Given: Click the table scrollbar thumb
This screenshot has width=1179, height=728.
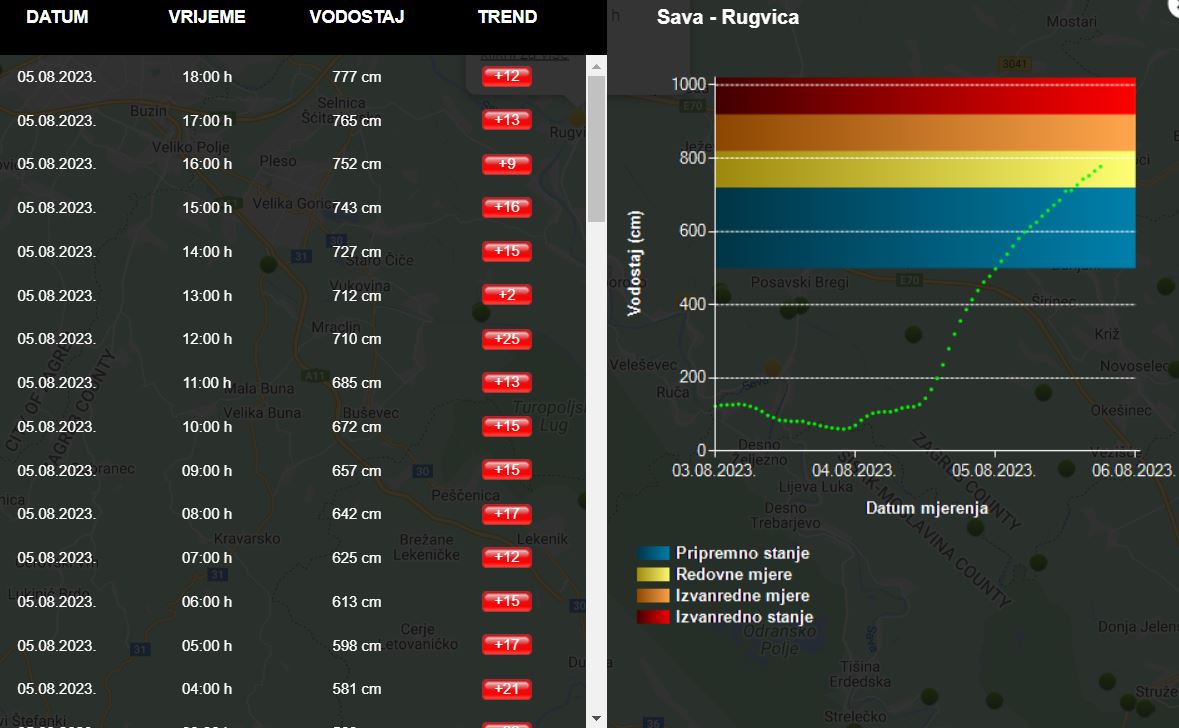Looking at the screenshot, I should pos(596,149).
